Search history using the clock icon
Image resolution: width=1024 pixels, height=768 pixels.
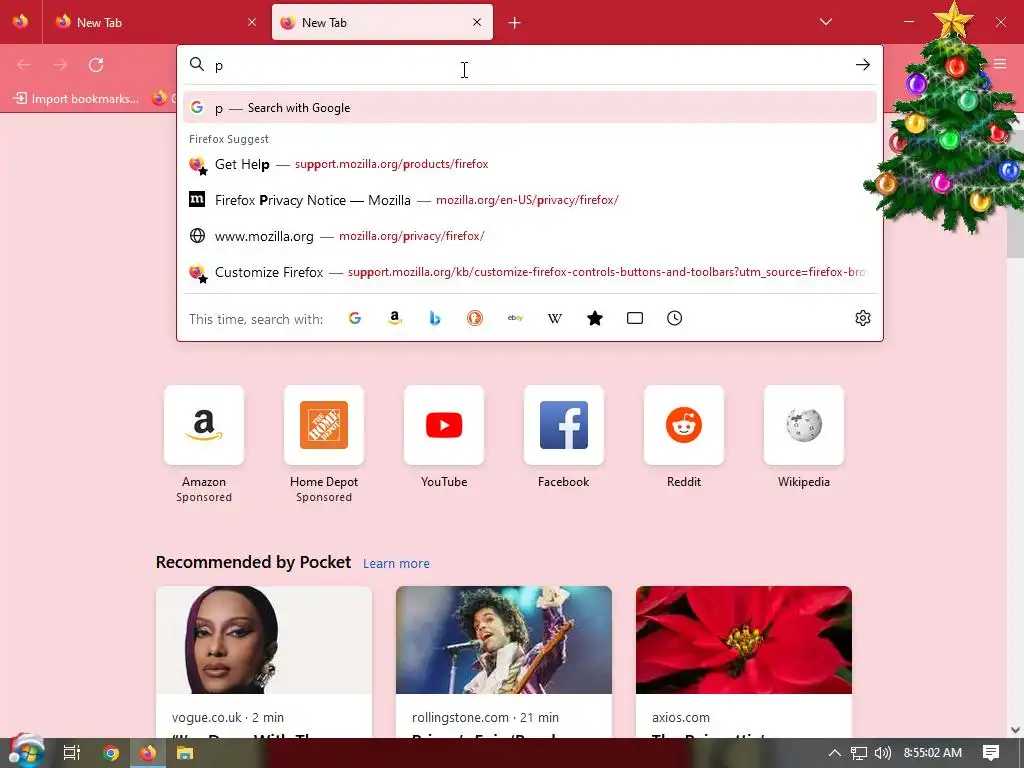click(675, 318)
